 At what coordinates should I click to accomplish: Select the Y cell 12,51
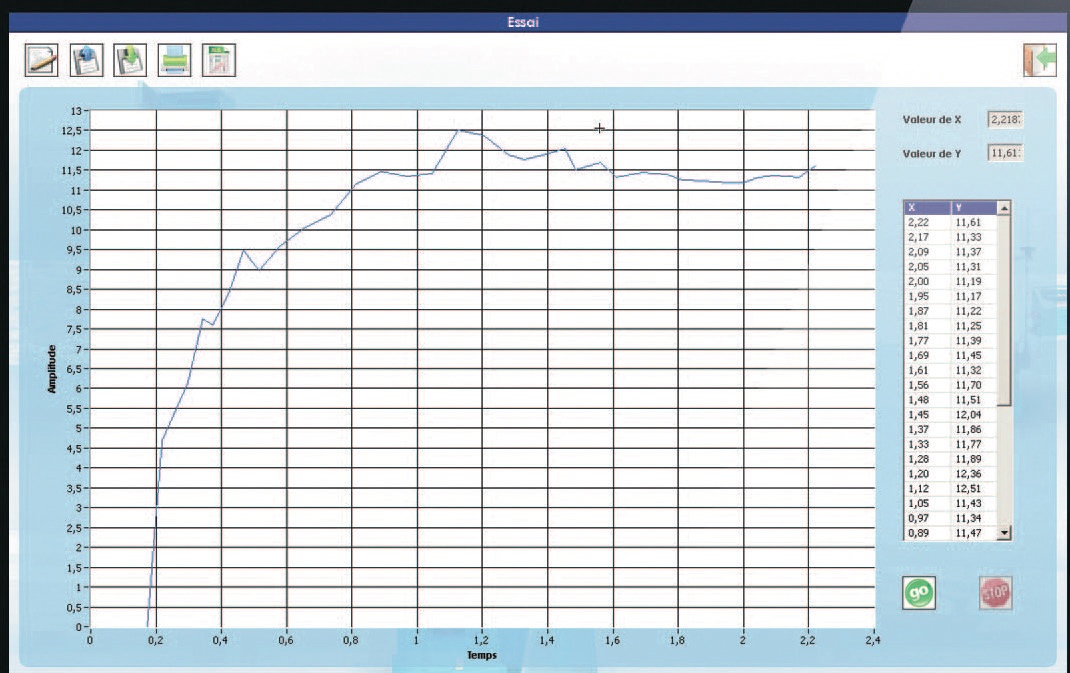coord(974,489)
